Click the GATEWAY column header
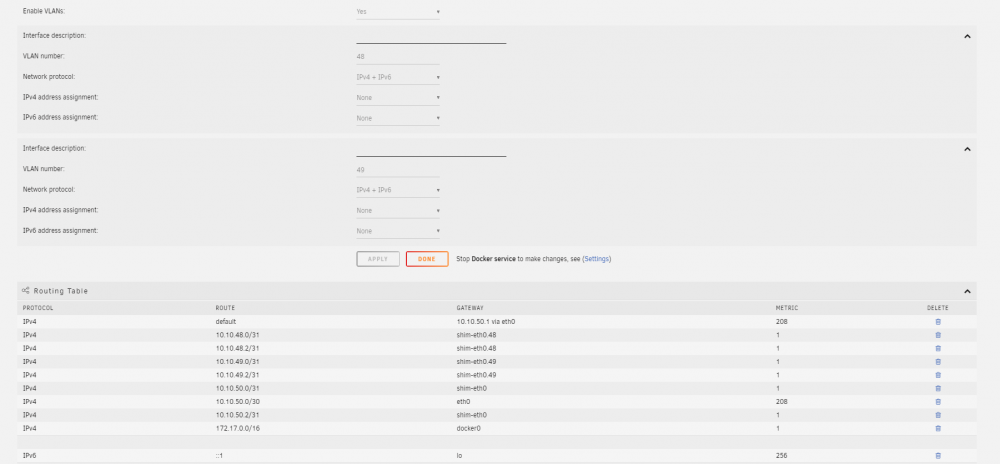Screen dimensions: 1000x464 click(x=470, y=308)
